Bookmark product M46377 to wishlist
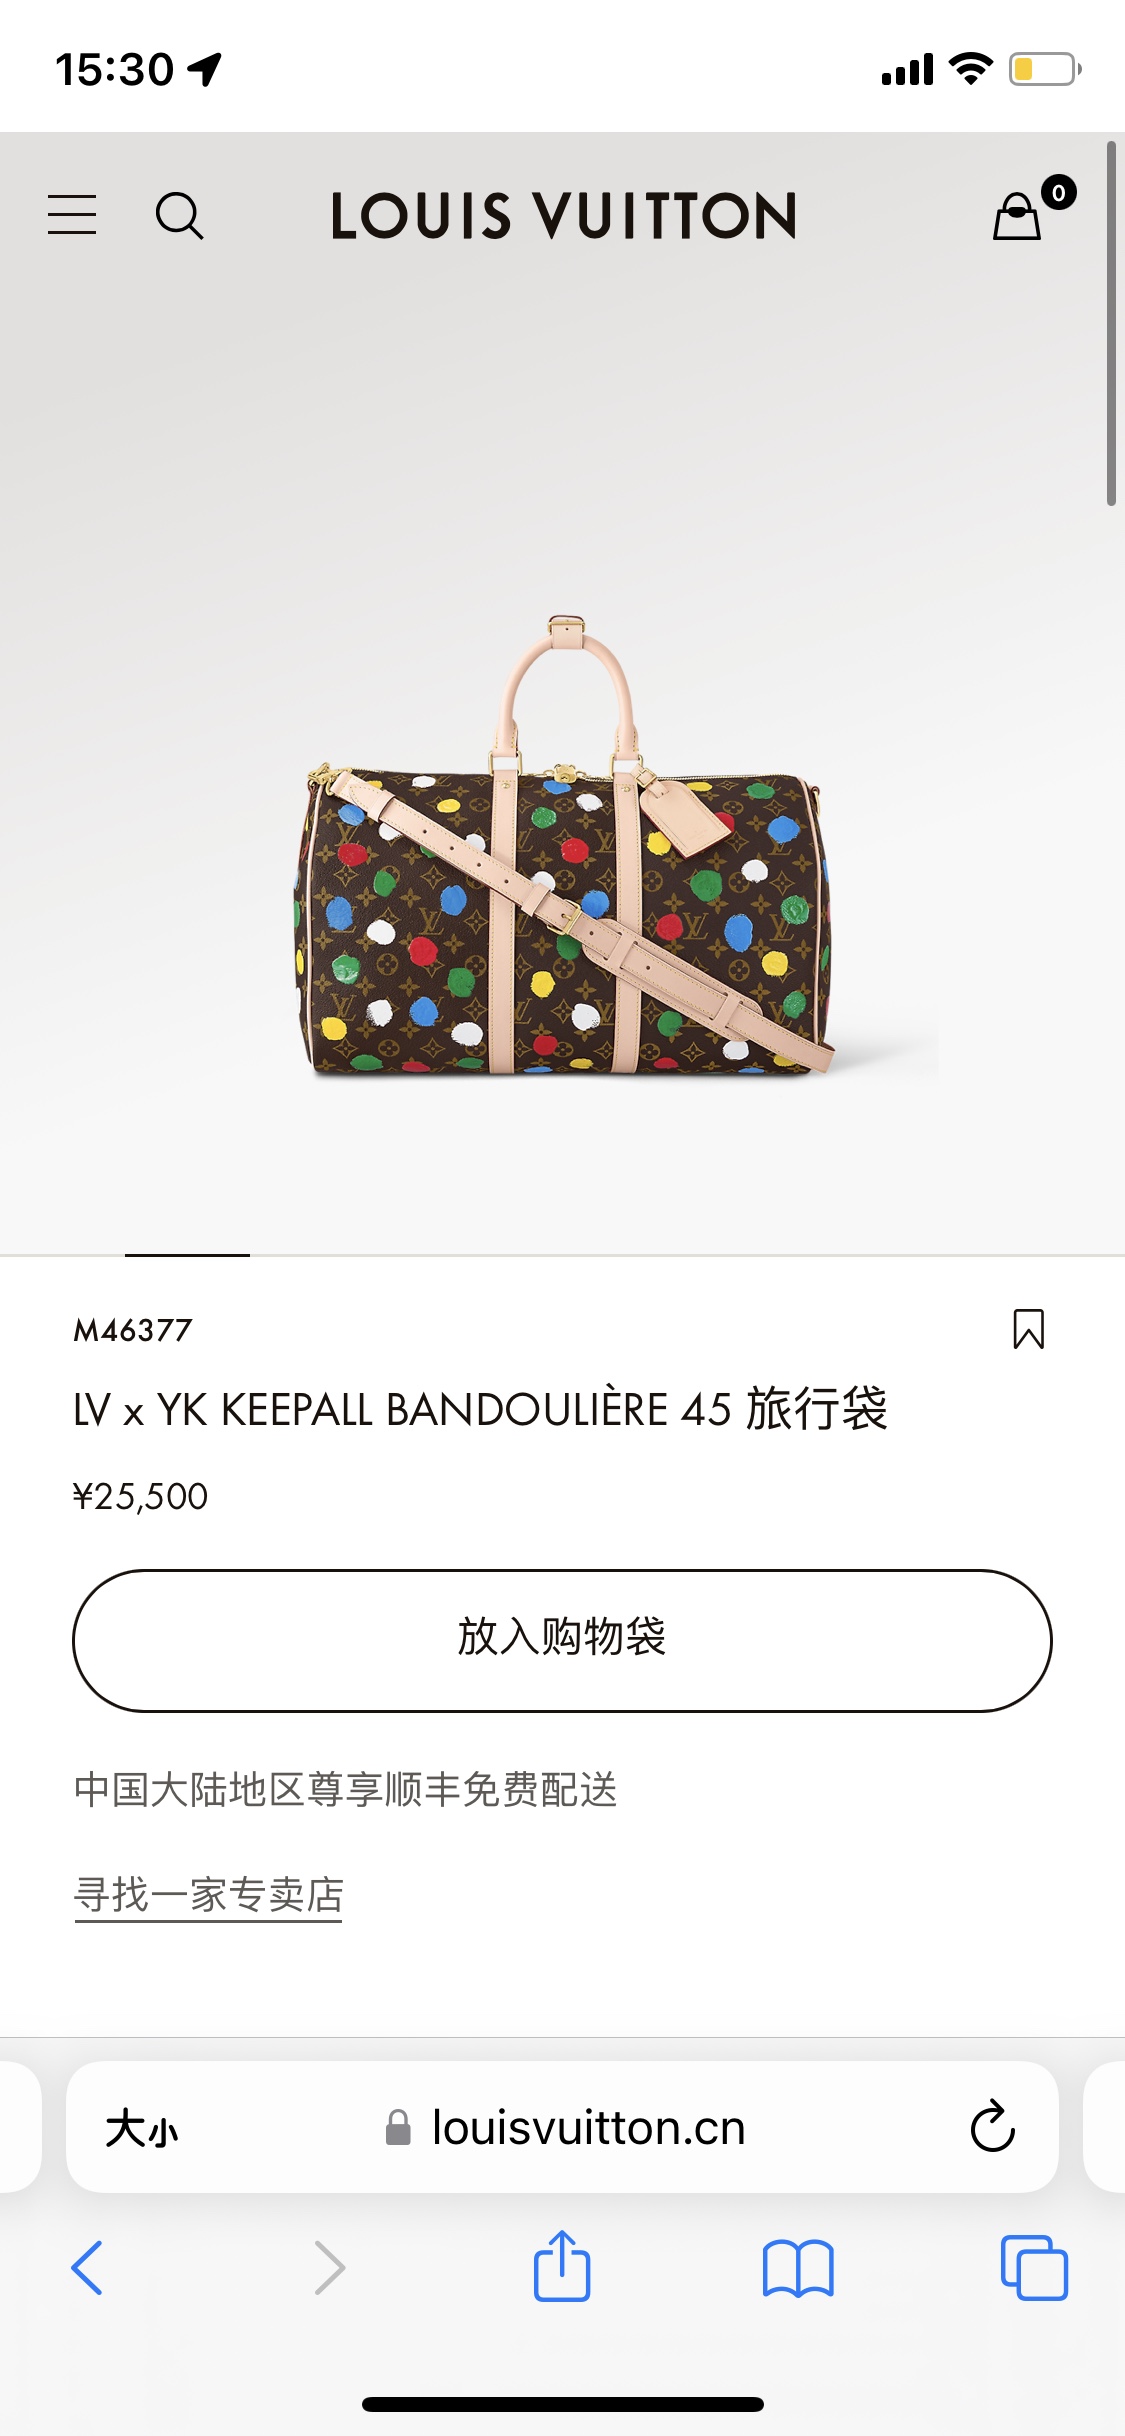This screenshot has width=1125, height=2436. (1028, 1329)
